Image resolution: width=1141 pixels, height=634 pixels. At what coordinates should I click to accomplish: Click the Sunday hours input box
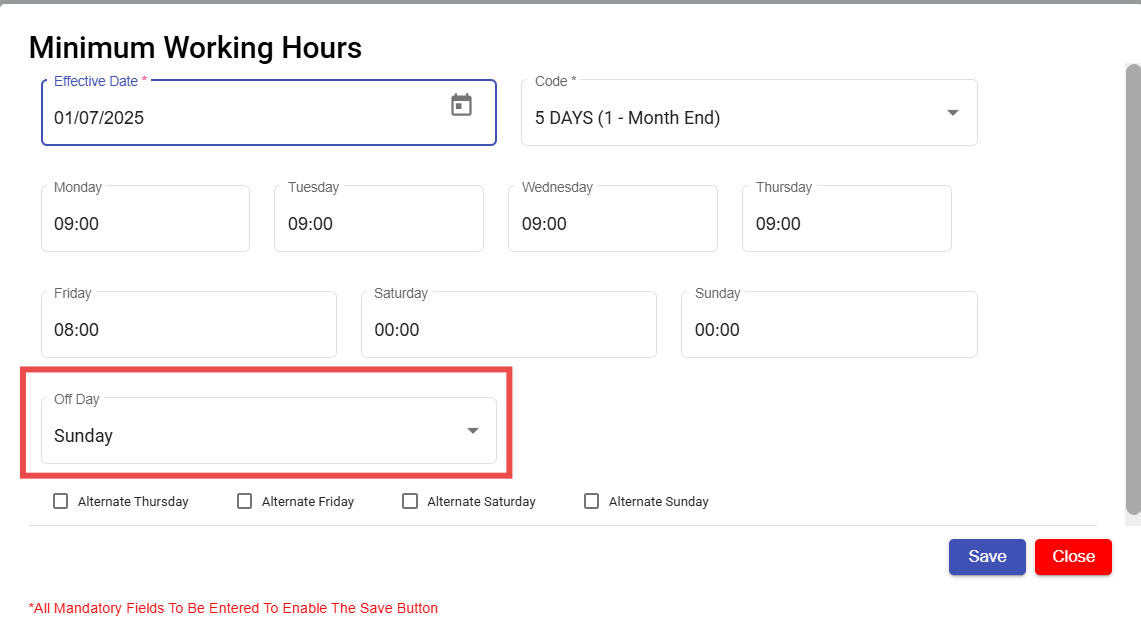(x=828, y=330)
